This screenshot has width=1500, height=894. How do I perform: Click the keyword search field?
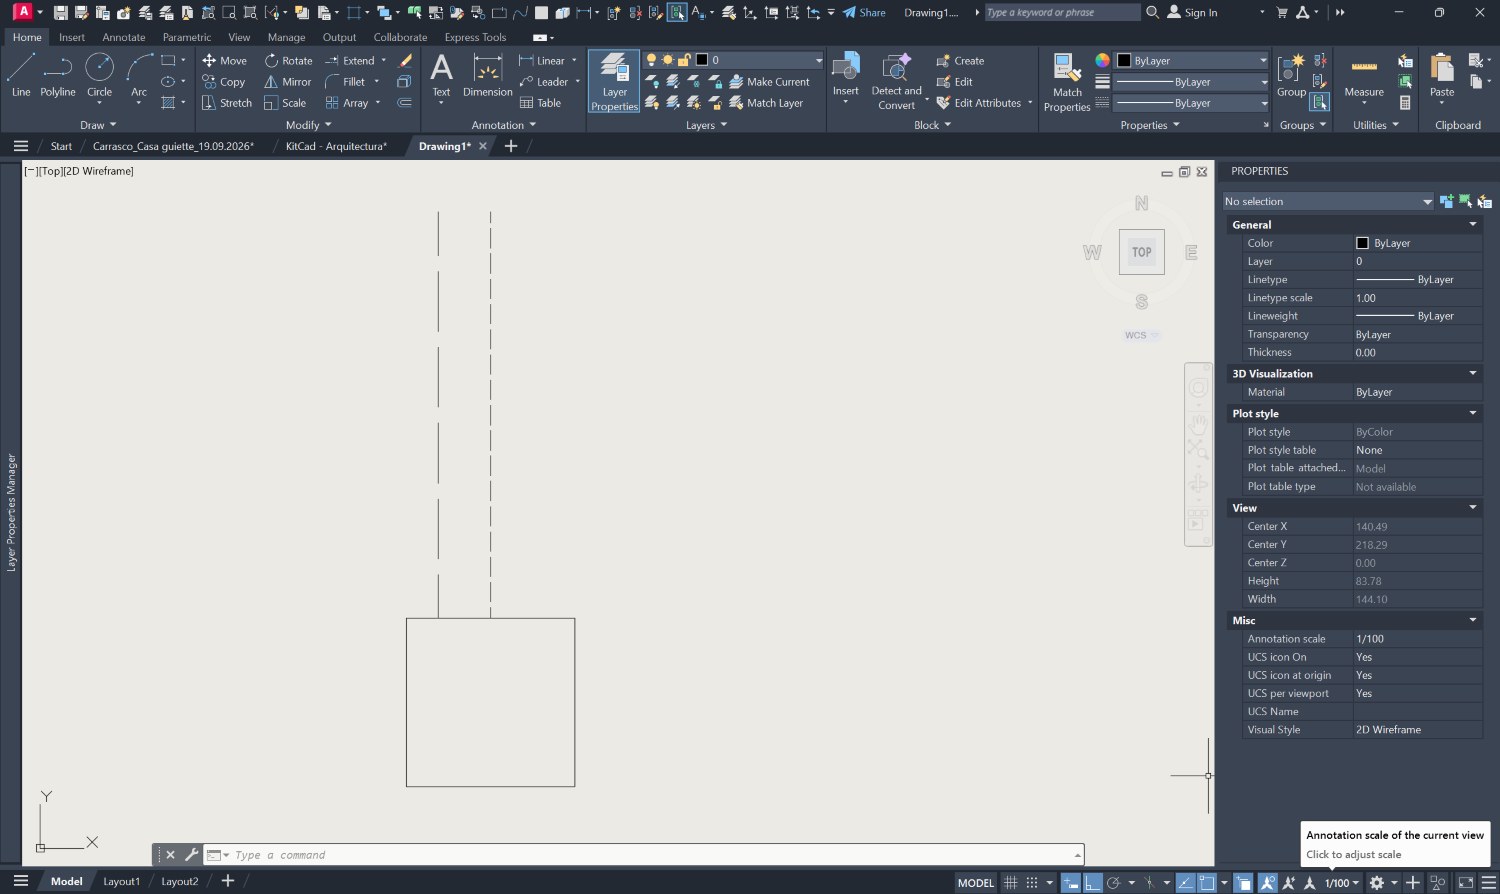tap(1062, 13)
